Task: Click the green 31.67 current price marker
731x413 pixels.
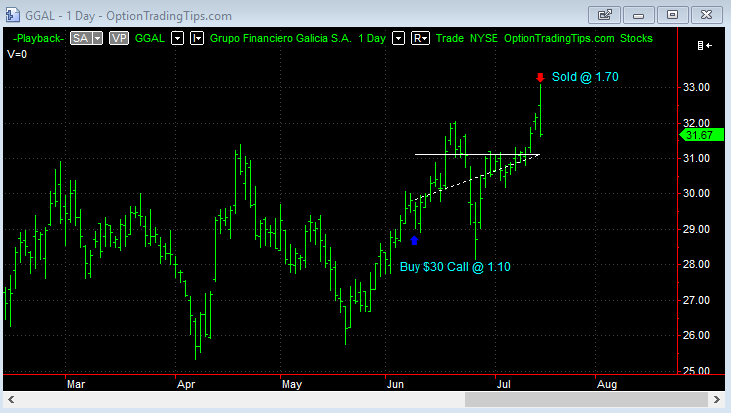Action: pyautogui.click(x=702, y=135)
